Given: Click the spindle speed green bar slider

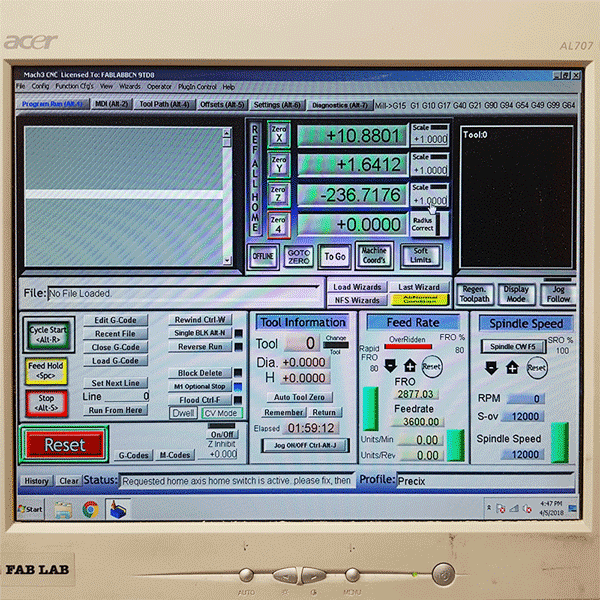Looking at the screenshot, I should click(559, 442).
